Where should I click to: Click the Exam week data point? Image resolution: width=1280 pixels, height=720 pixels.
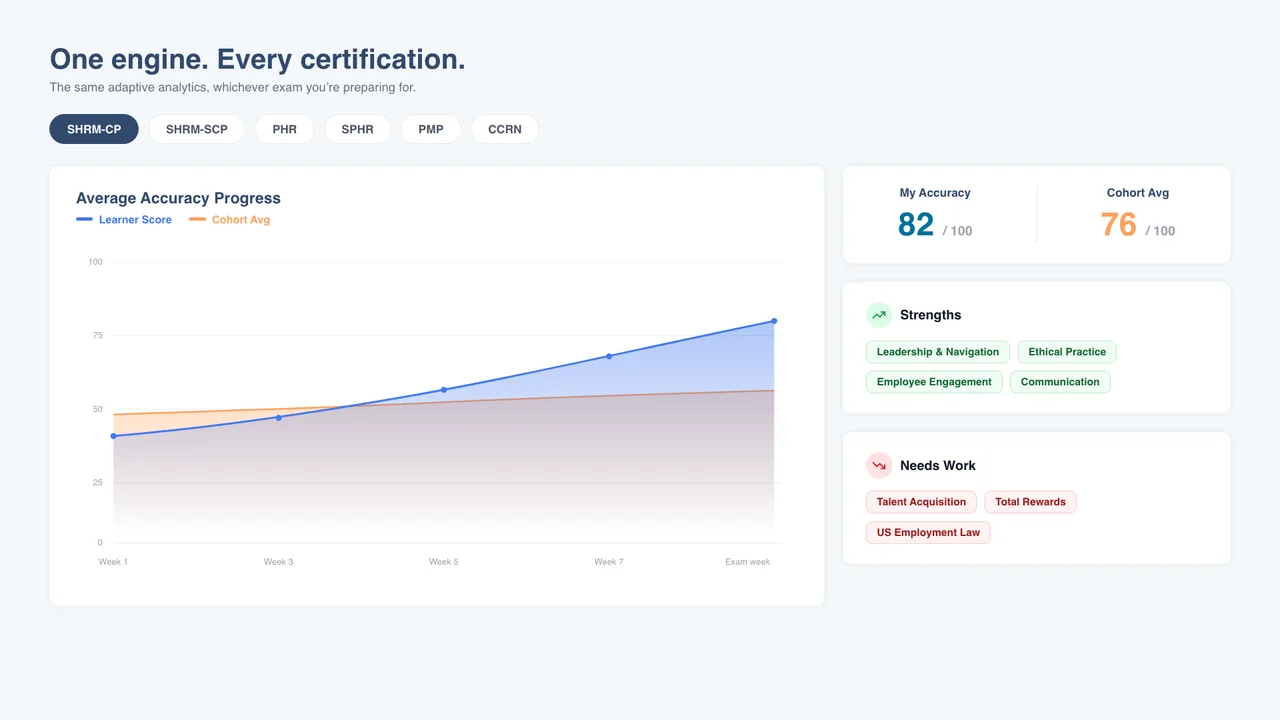click(774, 321)
